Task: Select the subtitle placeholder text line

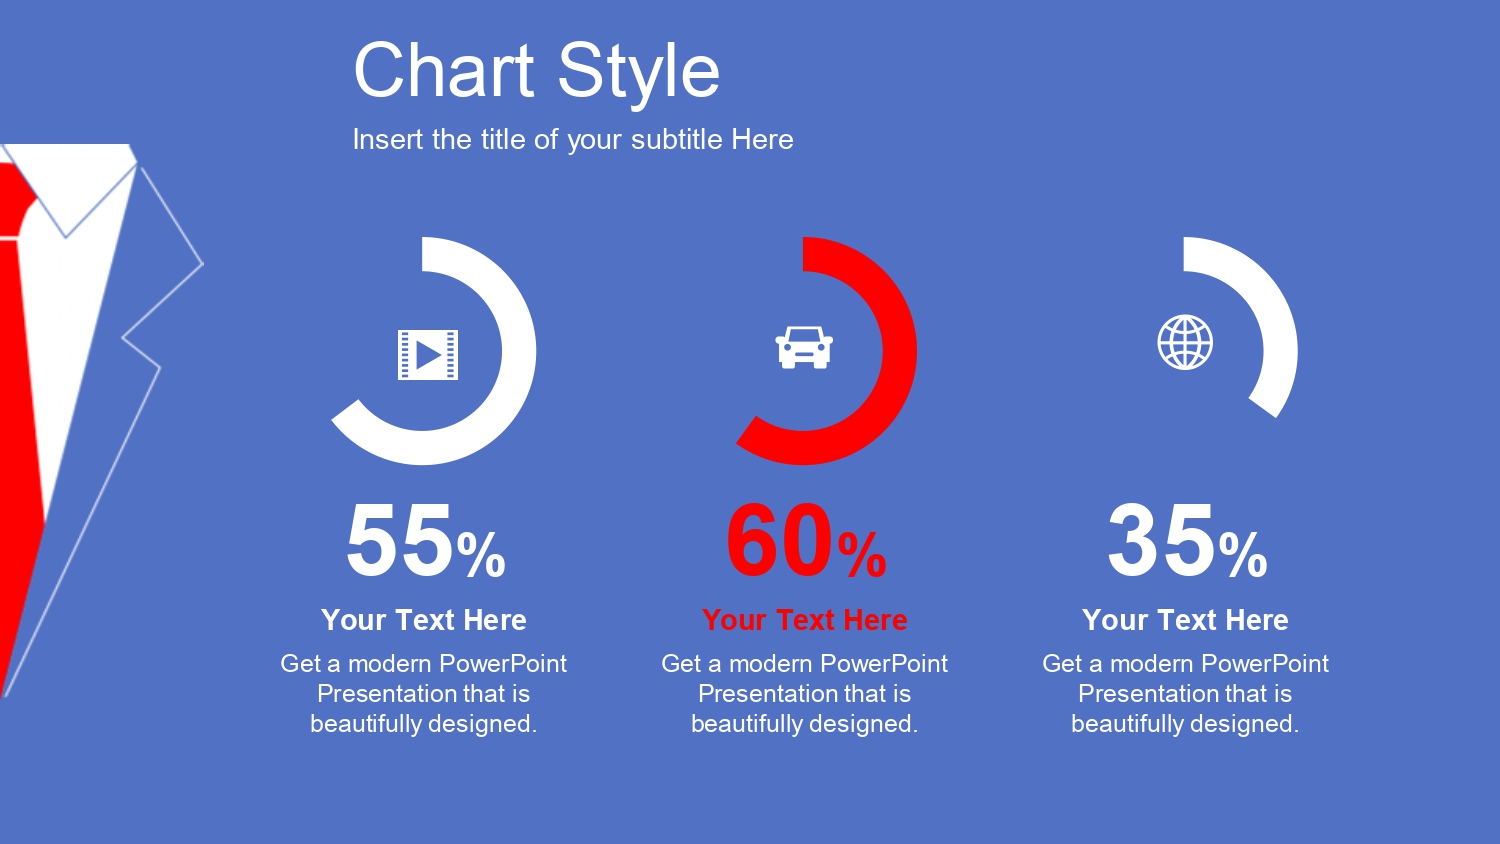Action: tap(573, 139)
